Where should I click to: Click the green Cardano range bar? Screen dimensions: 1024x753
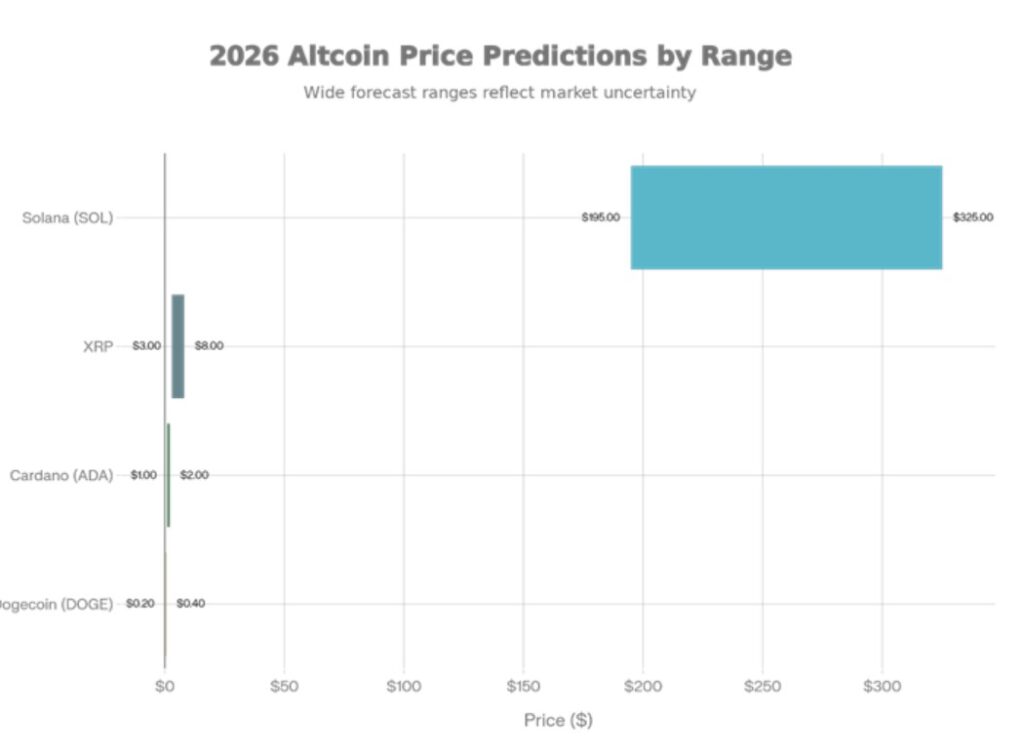[168, 475]
